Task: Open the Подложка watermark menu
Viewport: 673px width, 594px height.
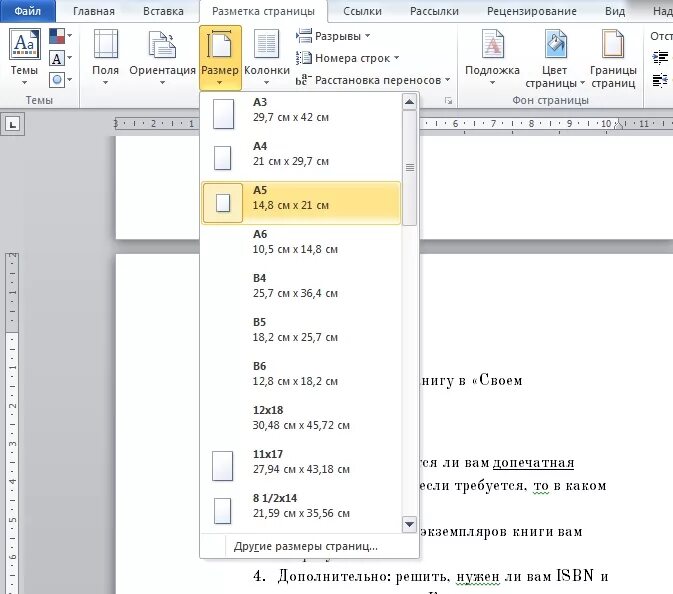Action: click(492, 56)
